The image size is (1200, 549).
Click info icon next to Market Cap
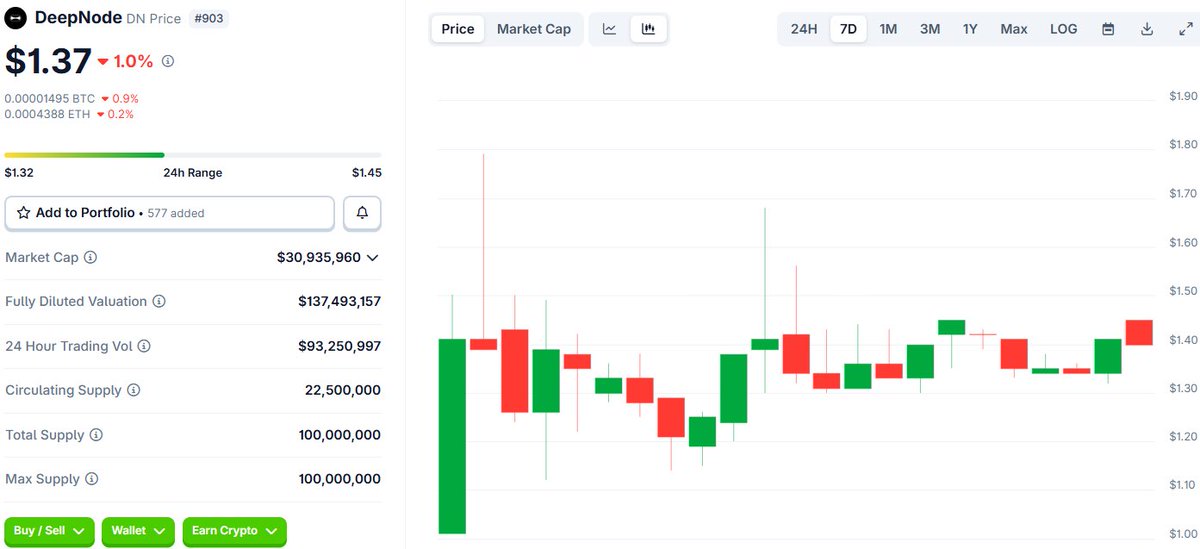point(91,258)
